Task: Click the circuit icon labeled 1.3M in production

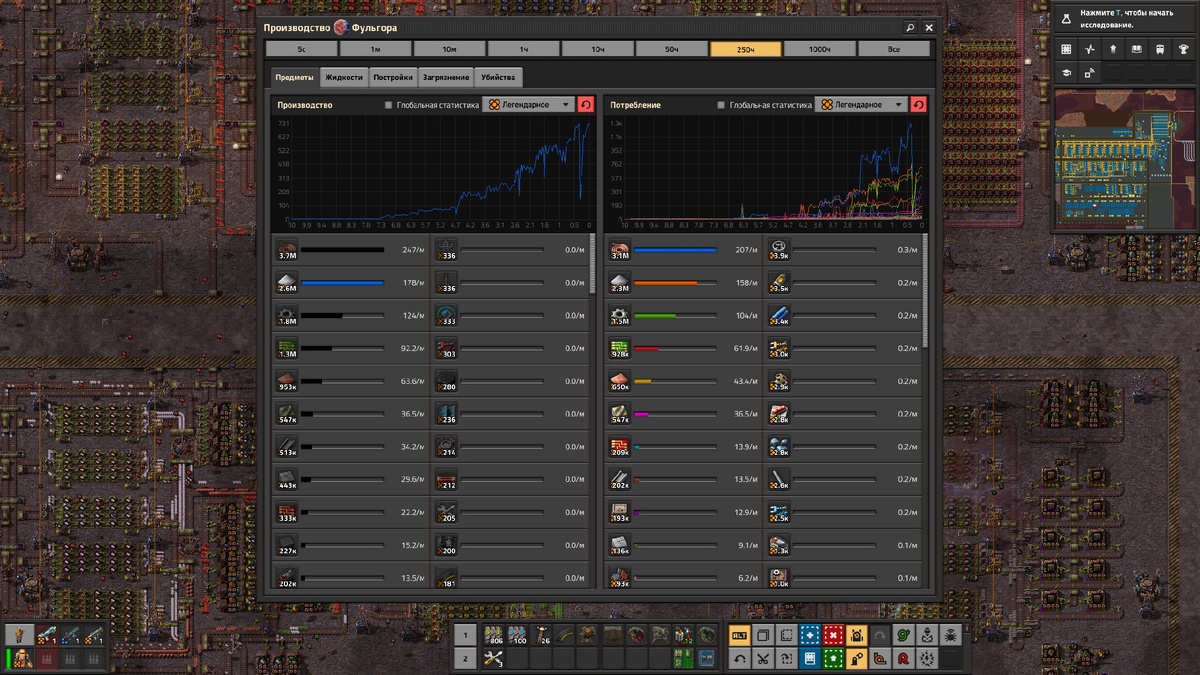Action: coord(287,348)
